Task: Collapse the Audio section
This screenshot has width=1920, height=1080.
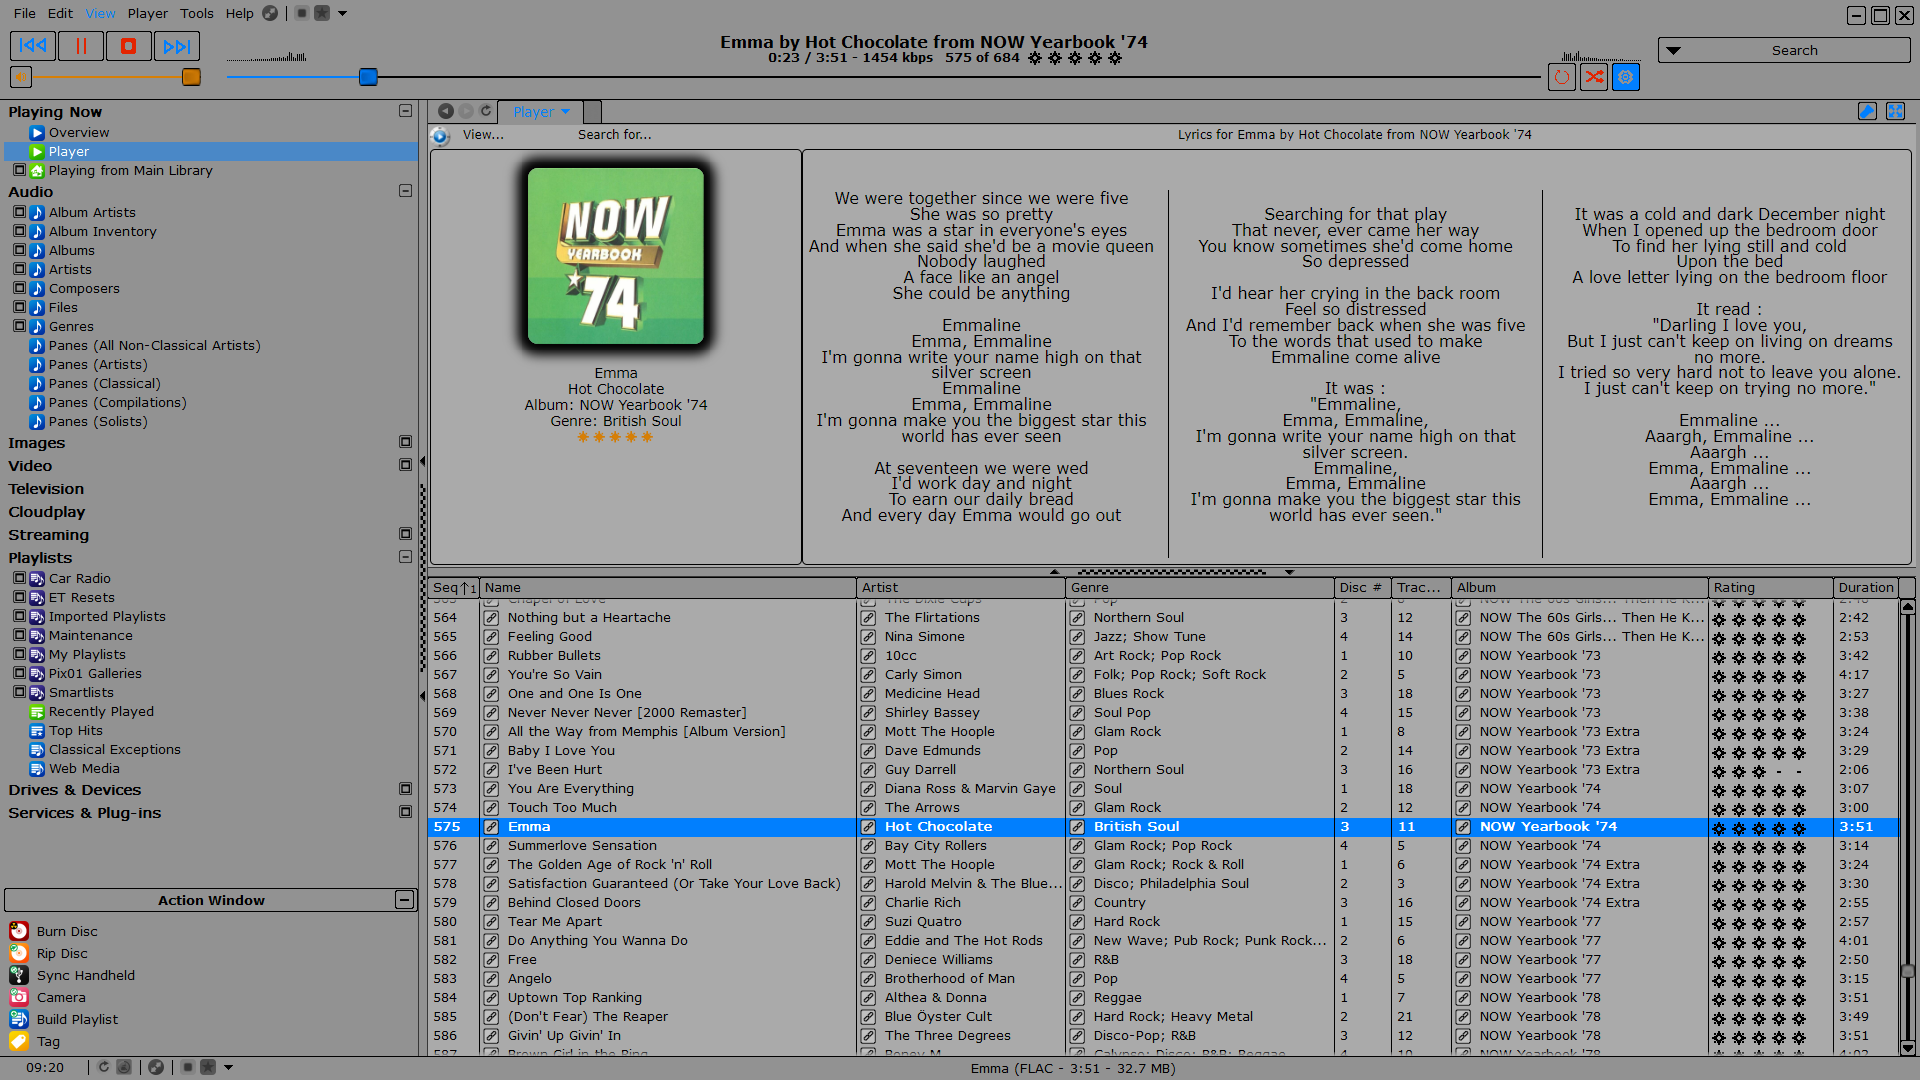Action: [405, 190]
